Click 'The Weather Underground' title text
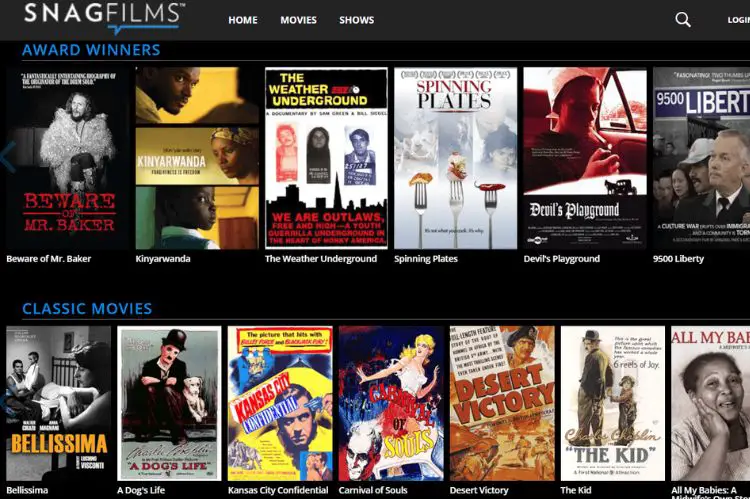Screen dimensions: 750x499 click(321, 259)
